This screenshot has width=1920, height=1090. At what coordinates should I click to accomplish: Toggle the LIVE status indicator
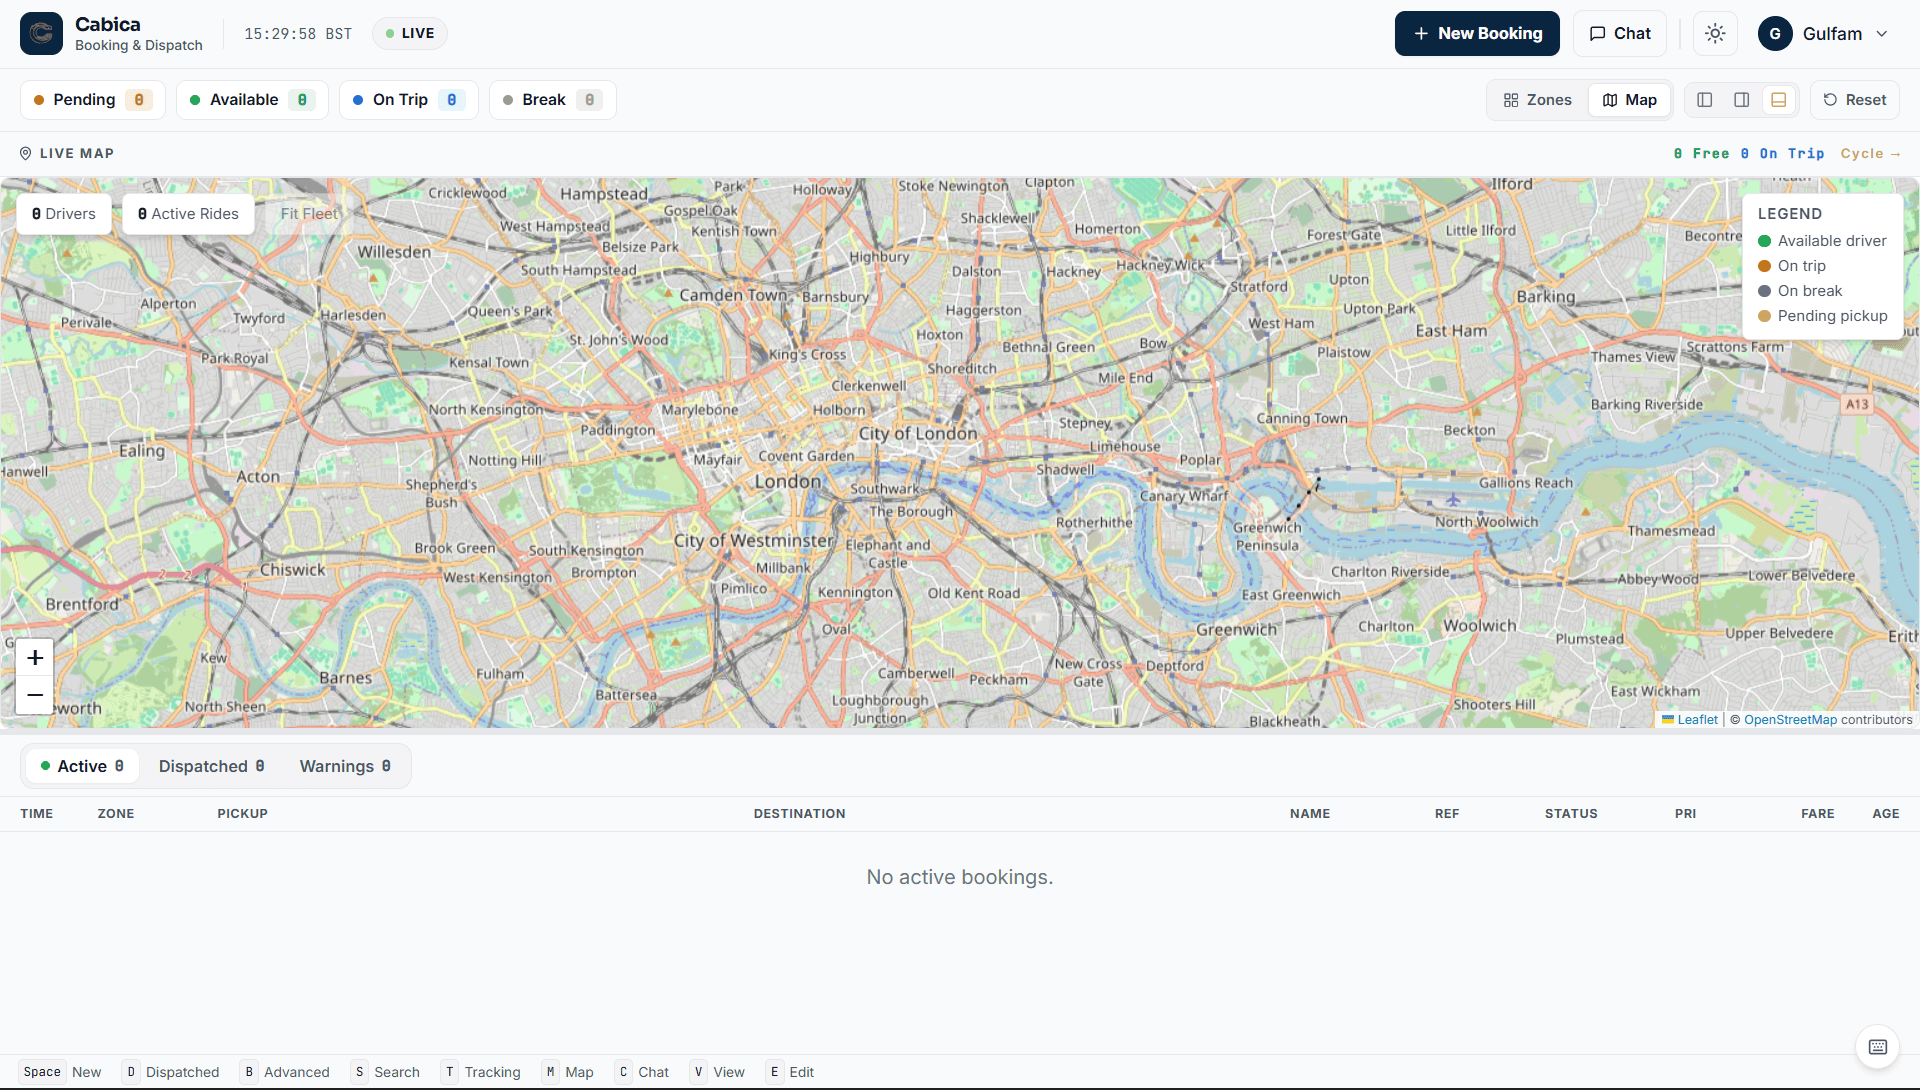coord(410,33)
